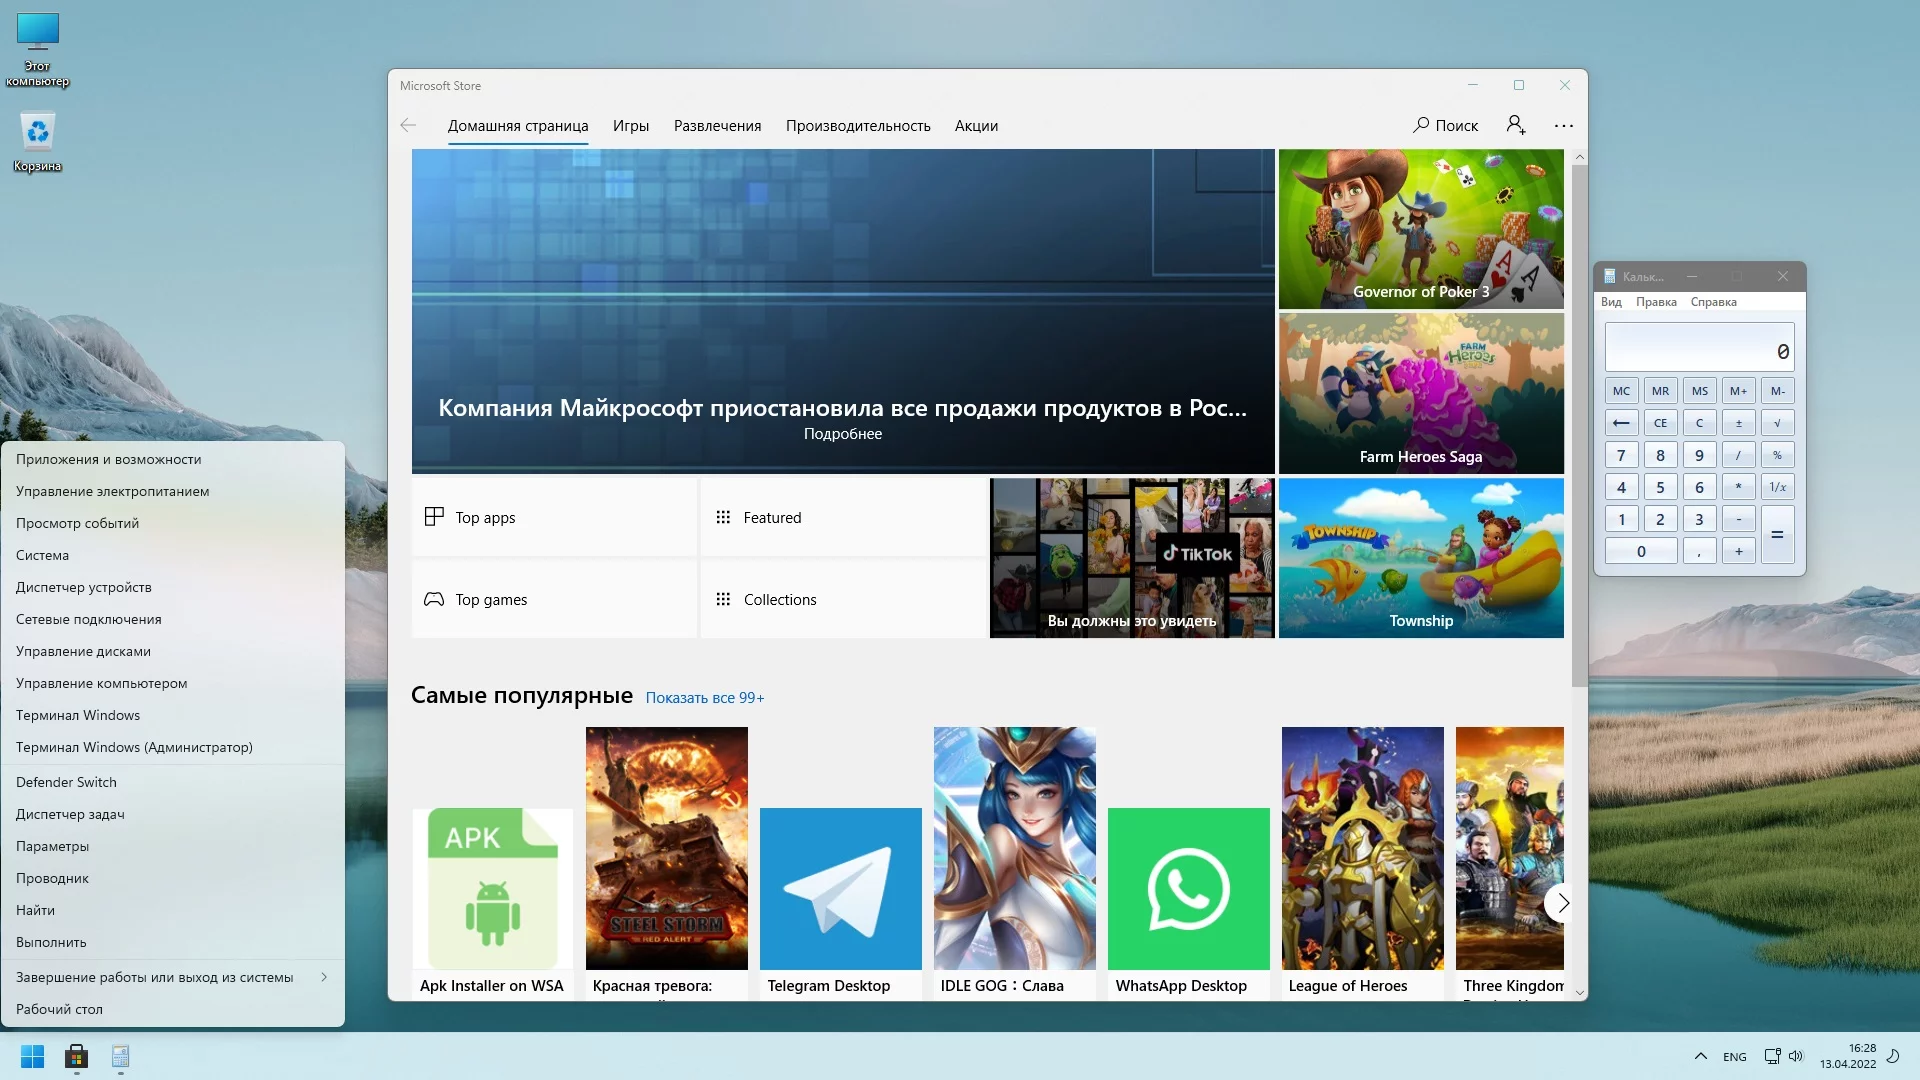This screenshot has height=1080, width=1920.
Task: Open the Recycle Bin desktop icon
Action: 37,132
